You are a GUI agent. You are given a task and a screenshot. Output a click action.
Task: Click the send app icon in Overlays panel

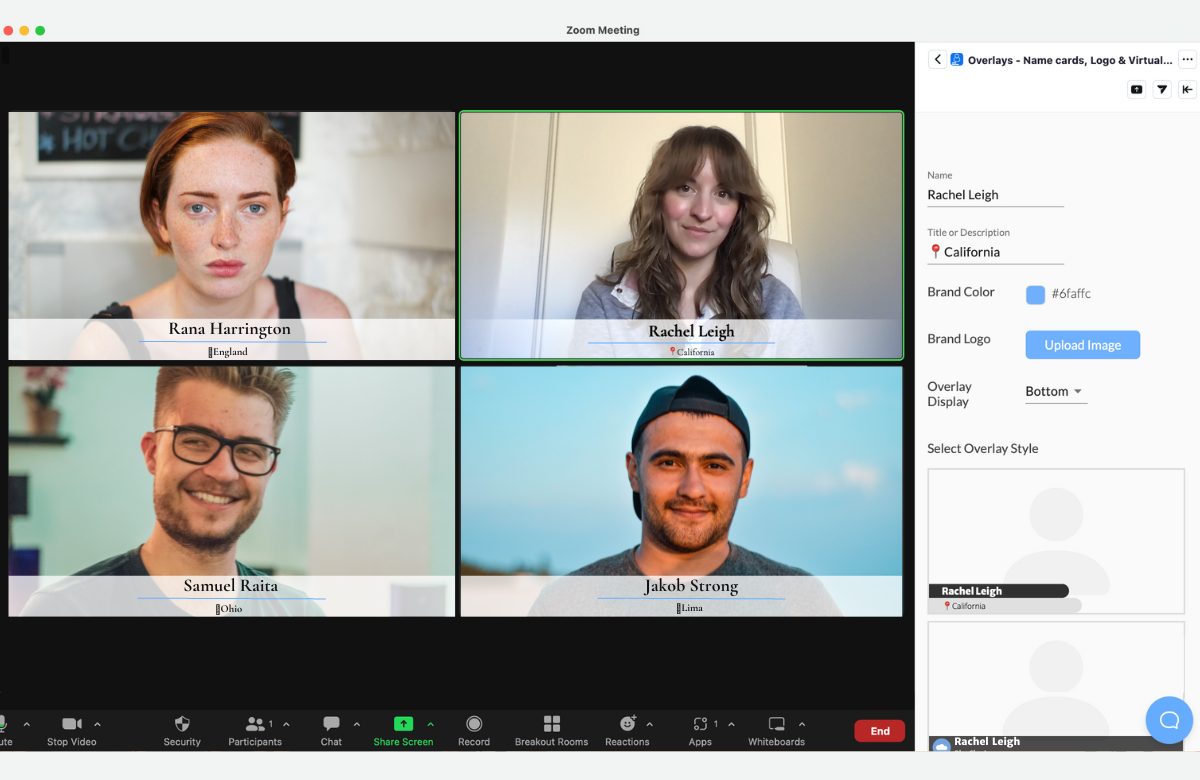click(1162, 89)
